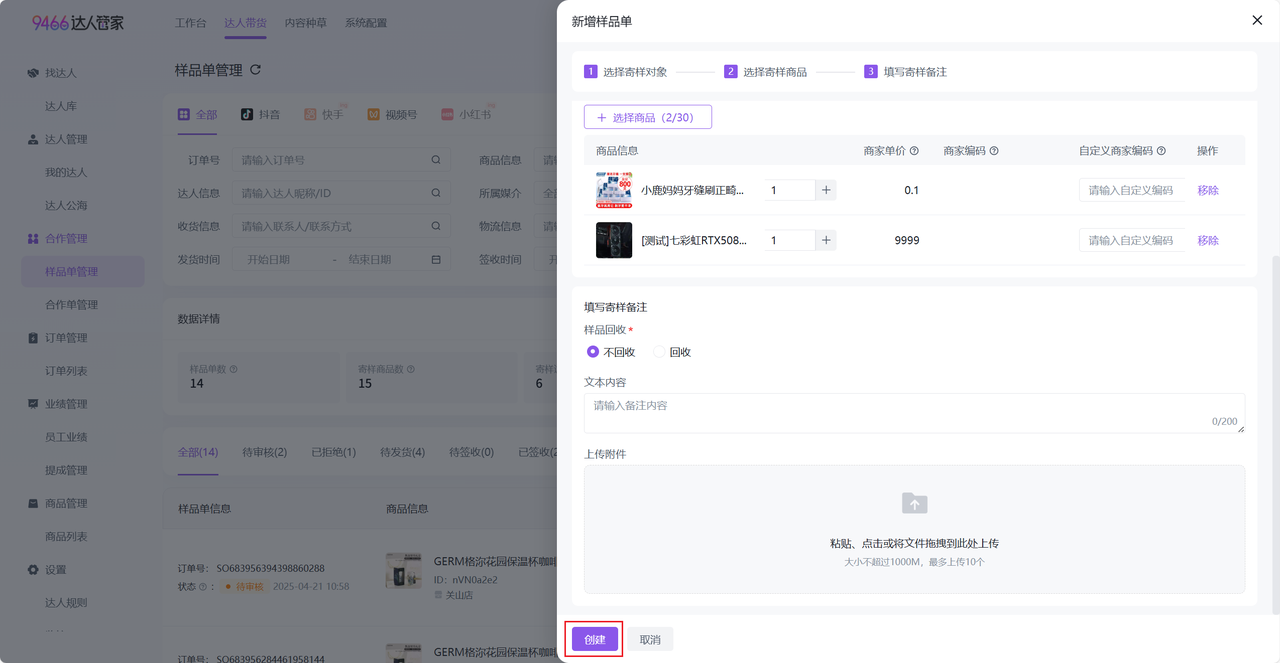
Task: Click the dialog's vertical scrollbar
Action: click(1274, 434)
